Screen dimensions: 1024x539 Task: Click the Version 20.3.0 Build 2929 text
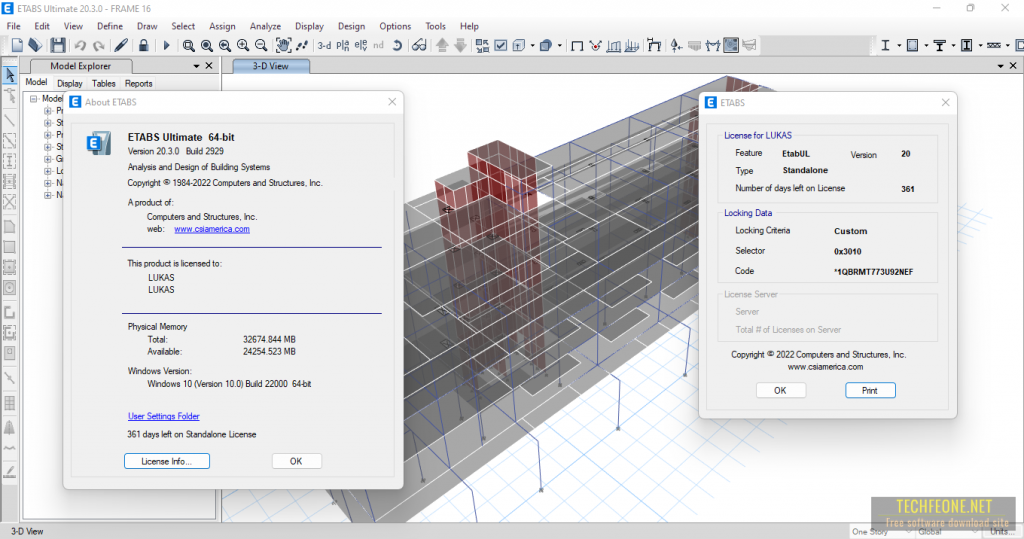coord(176,151)
